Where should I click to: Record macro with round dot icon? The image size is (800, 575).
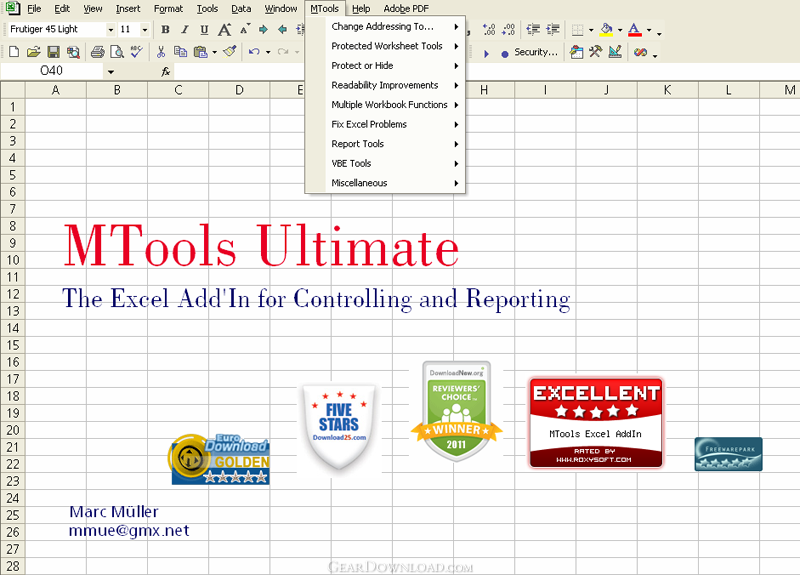[x=505, y=54]
